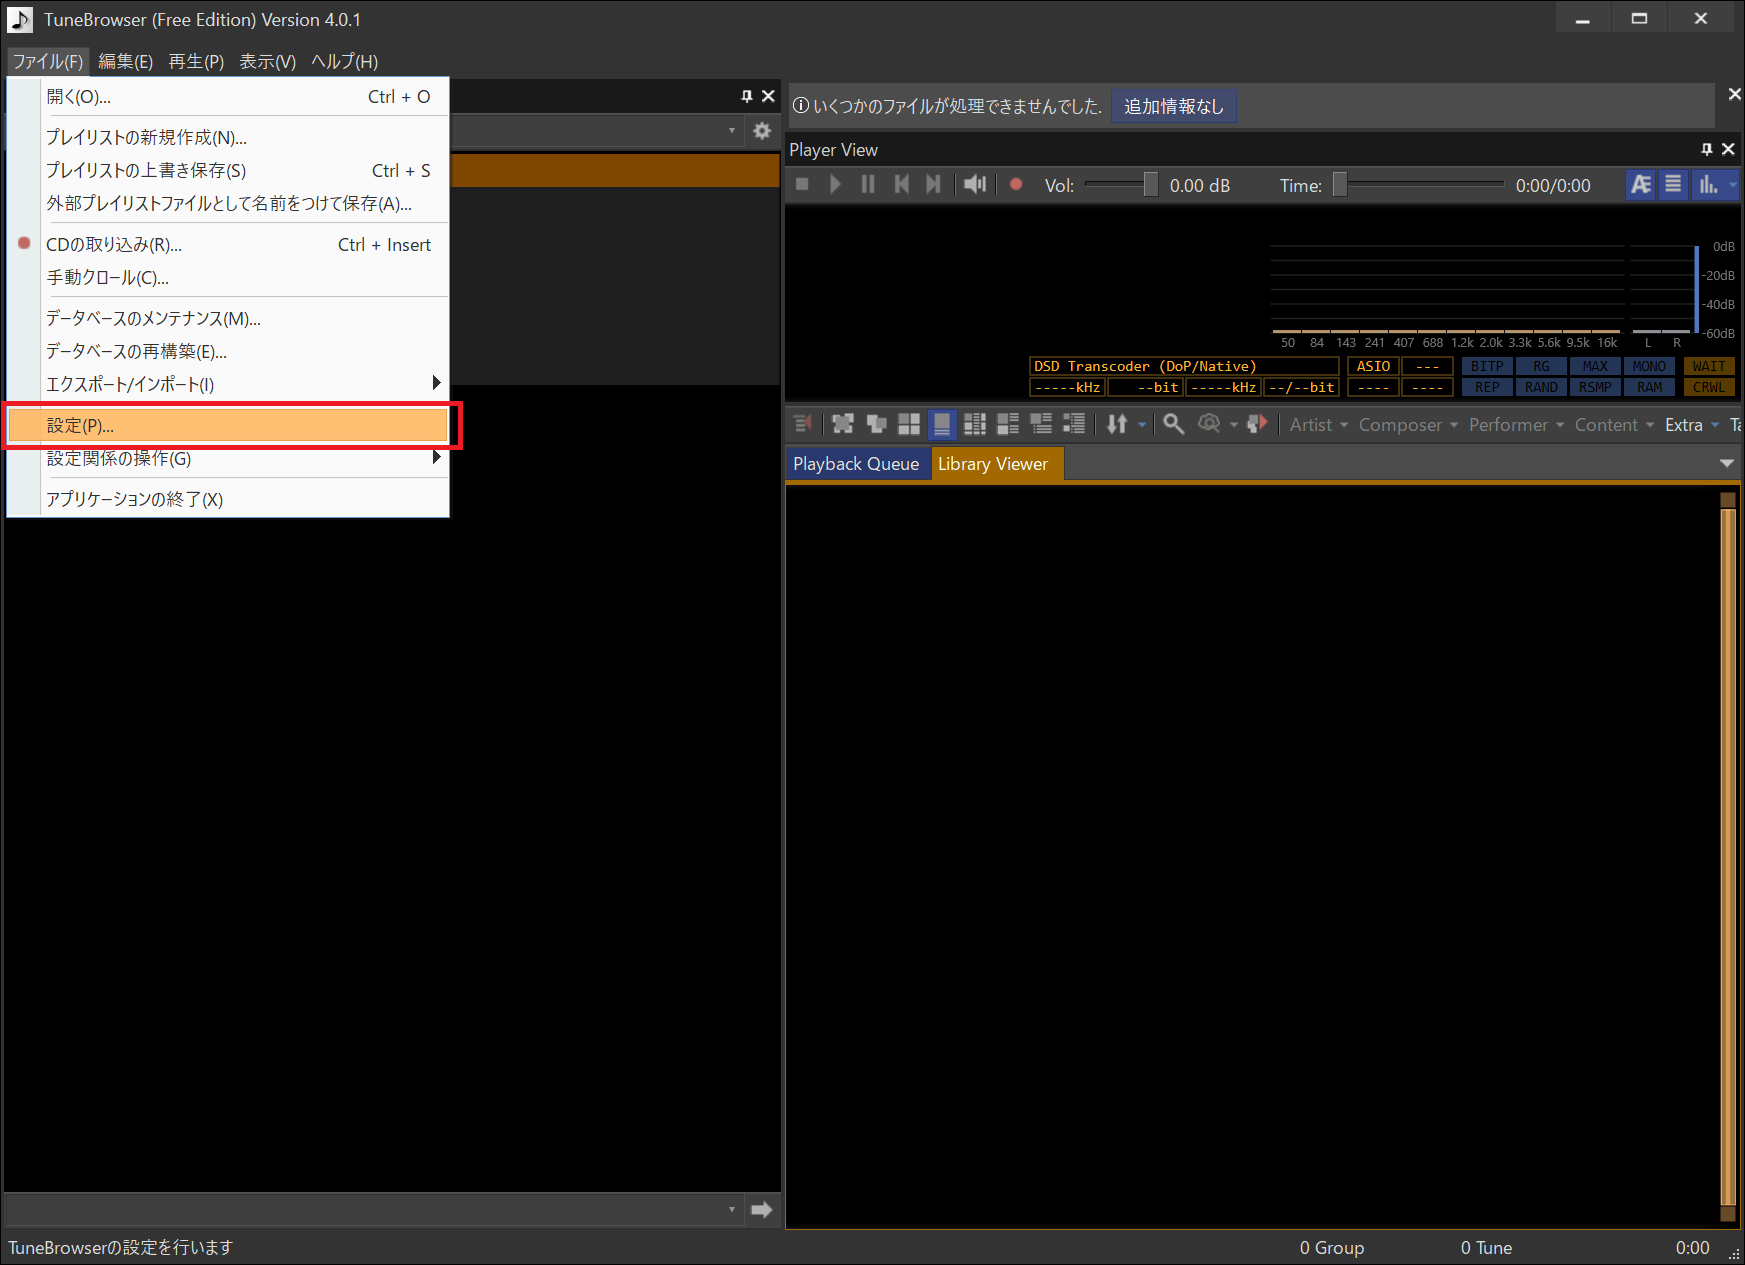Toggle the RG replay gain indicator
Screen dimensions: 1745x1265
tap(1541, 366)
